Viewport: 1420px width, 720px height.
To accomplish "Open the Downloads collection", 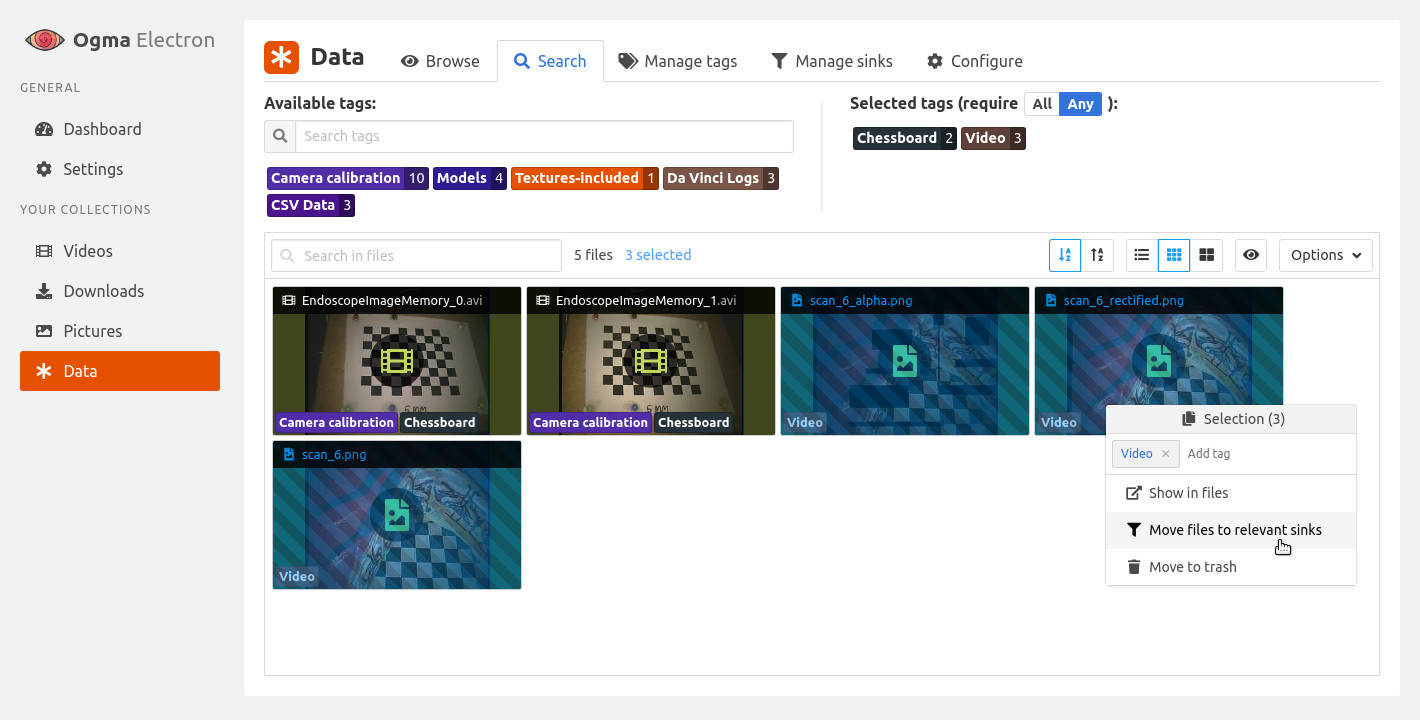I will 120,291.
